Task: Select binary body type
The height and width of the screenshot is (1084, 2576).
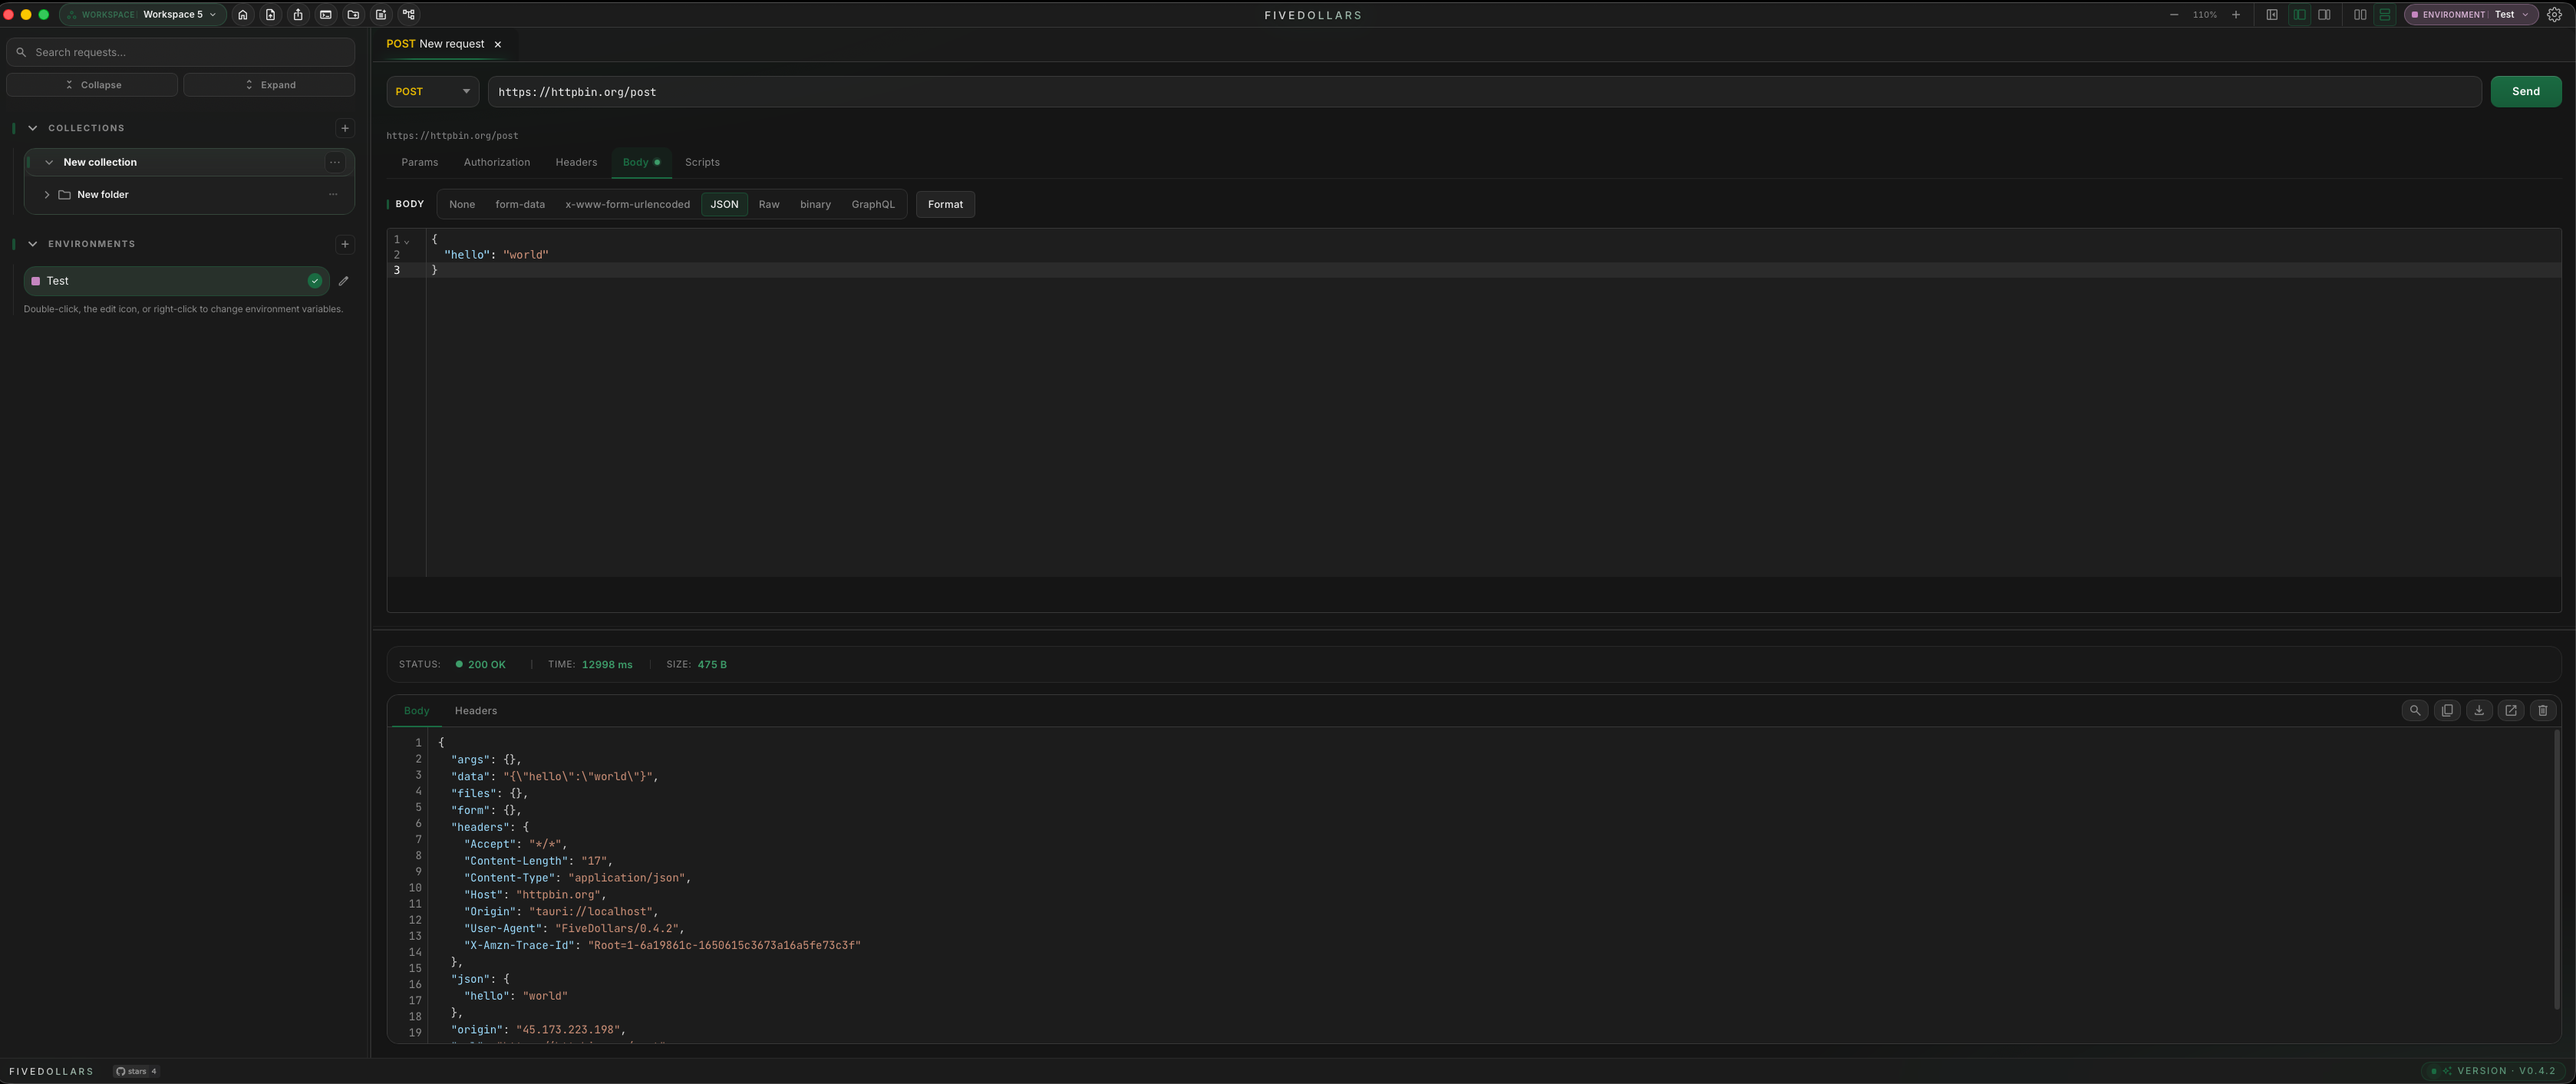Action: coord(815,205)
